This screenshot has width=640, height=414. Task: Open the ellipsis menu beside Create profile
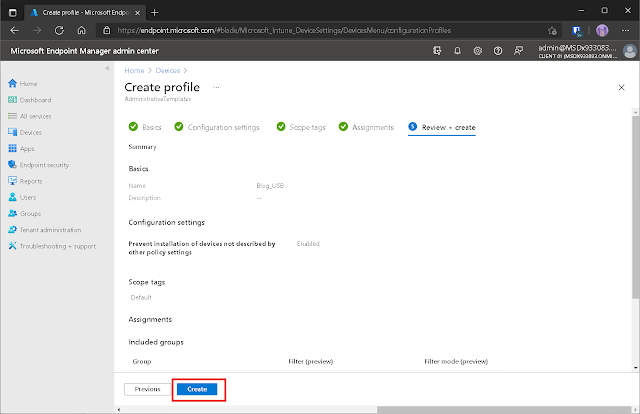tap(216, 87)
